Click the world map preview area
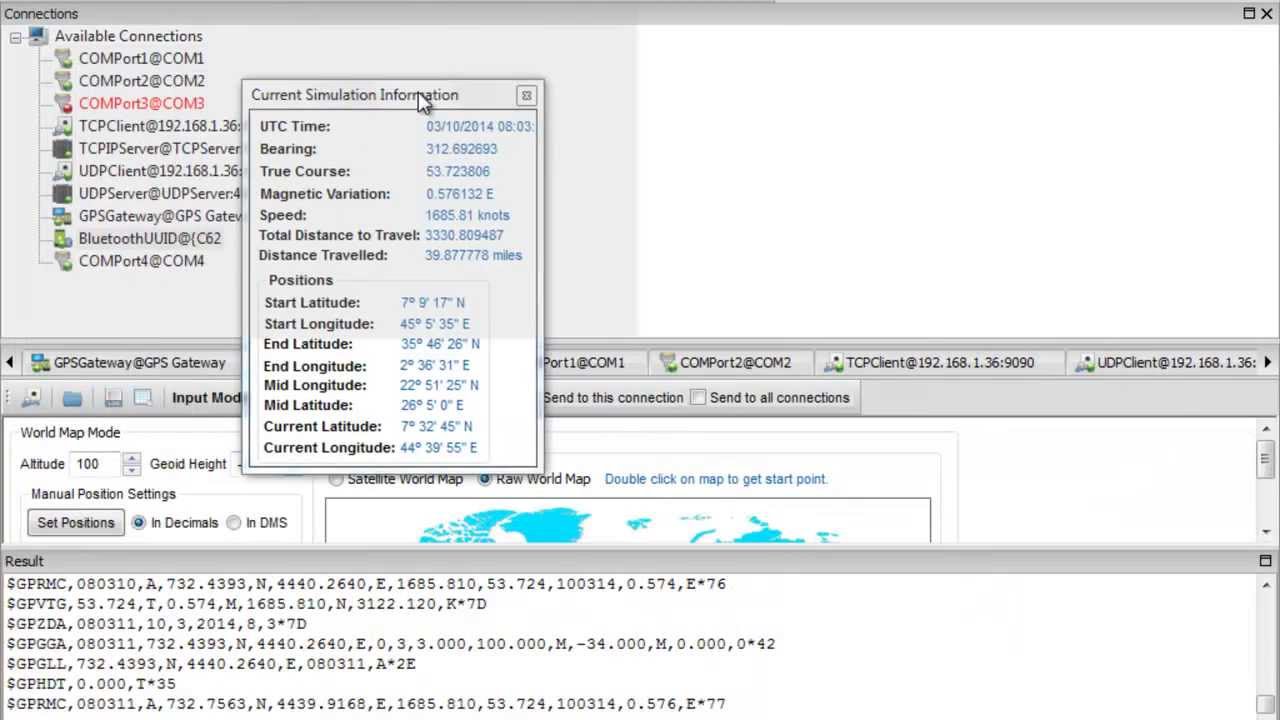This screenshot has height=720, width=1280. 627,520
